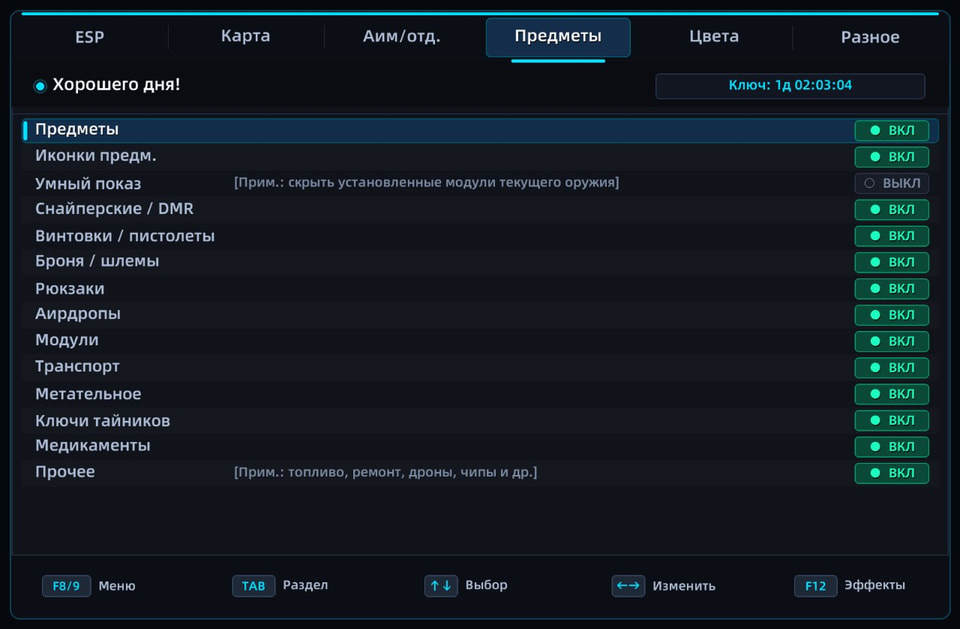
Task: Toggle the Предметы ВКЛ switch
Action: click(891, 130)
